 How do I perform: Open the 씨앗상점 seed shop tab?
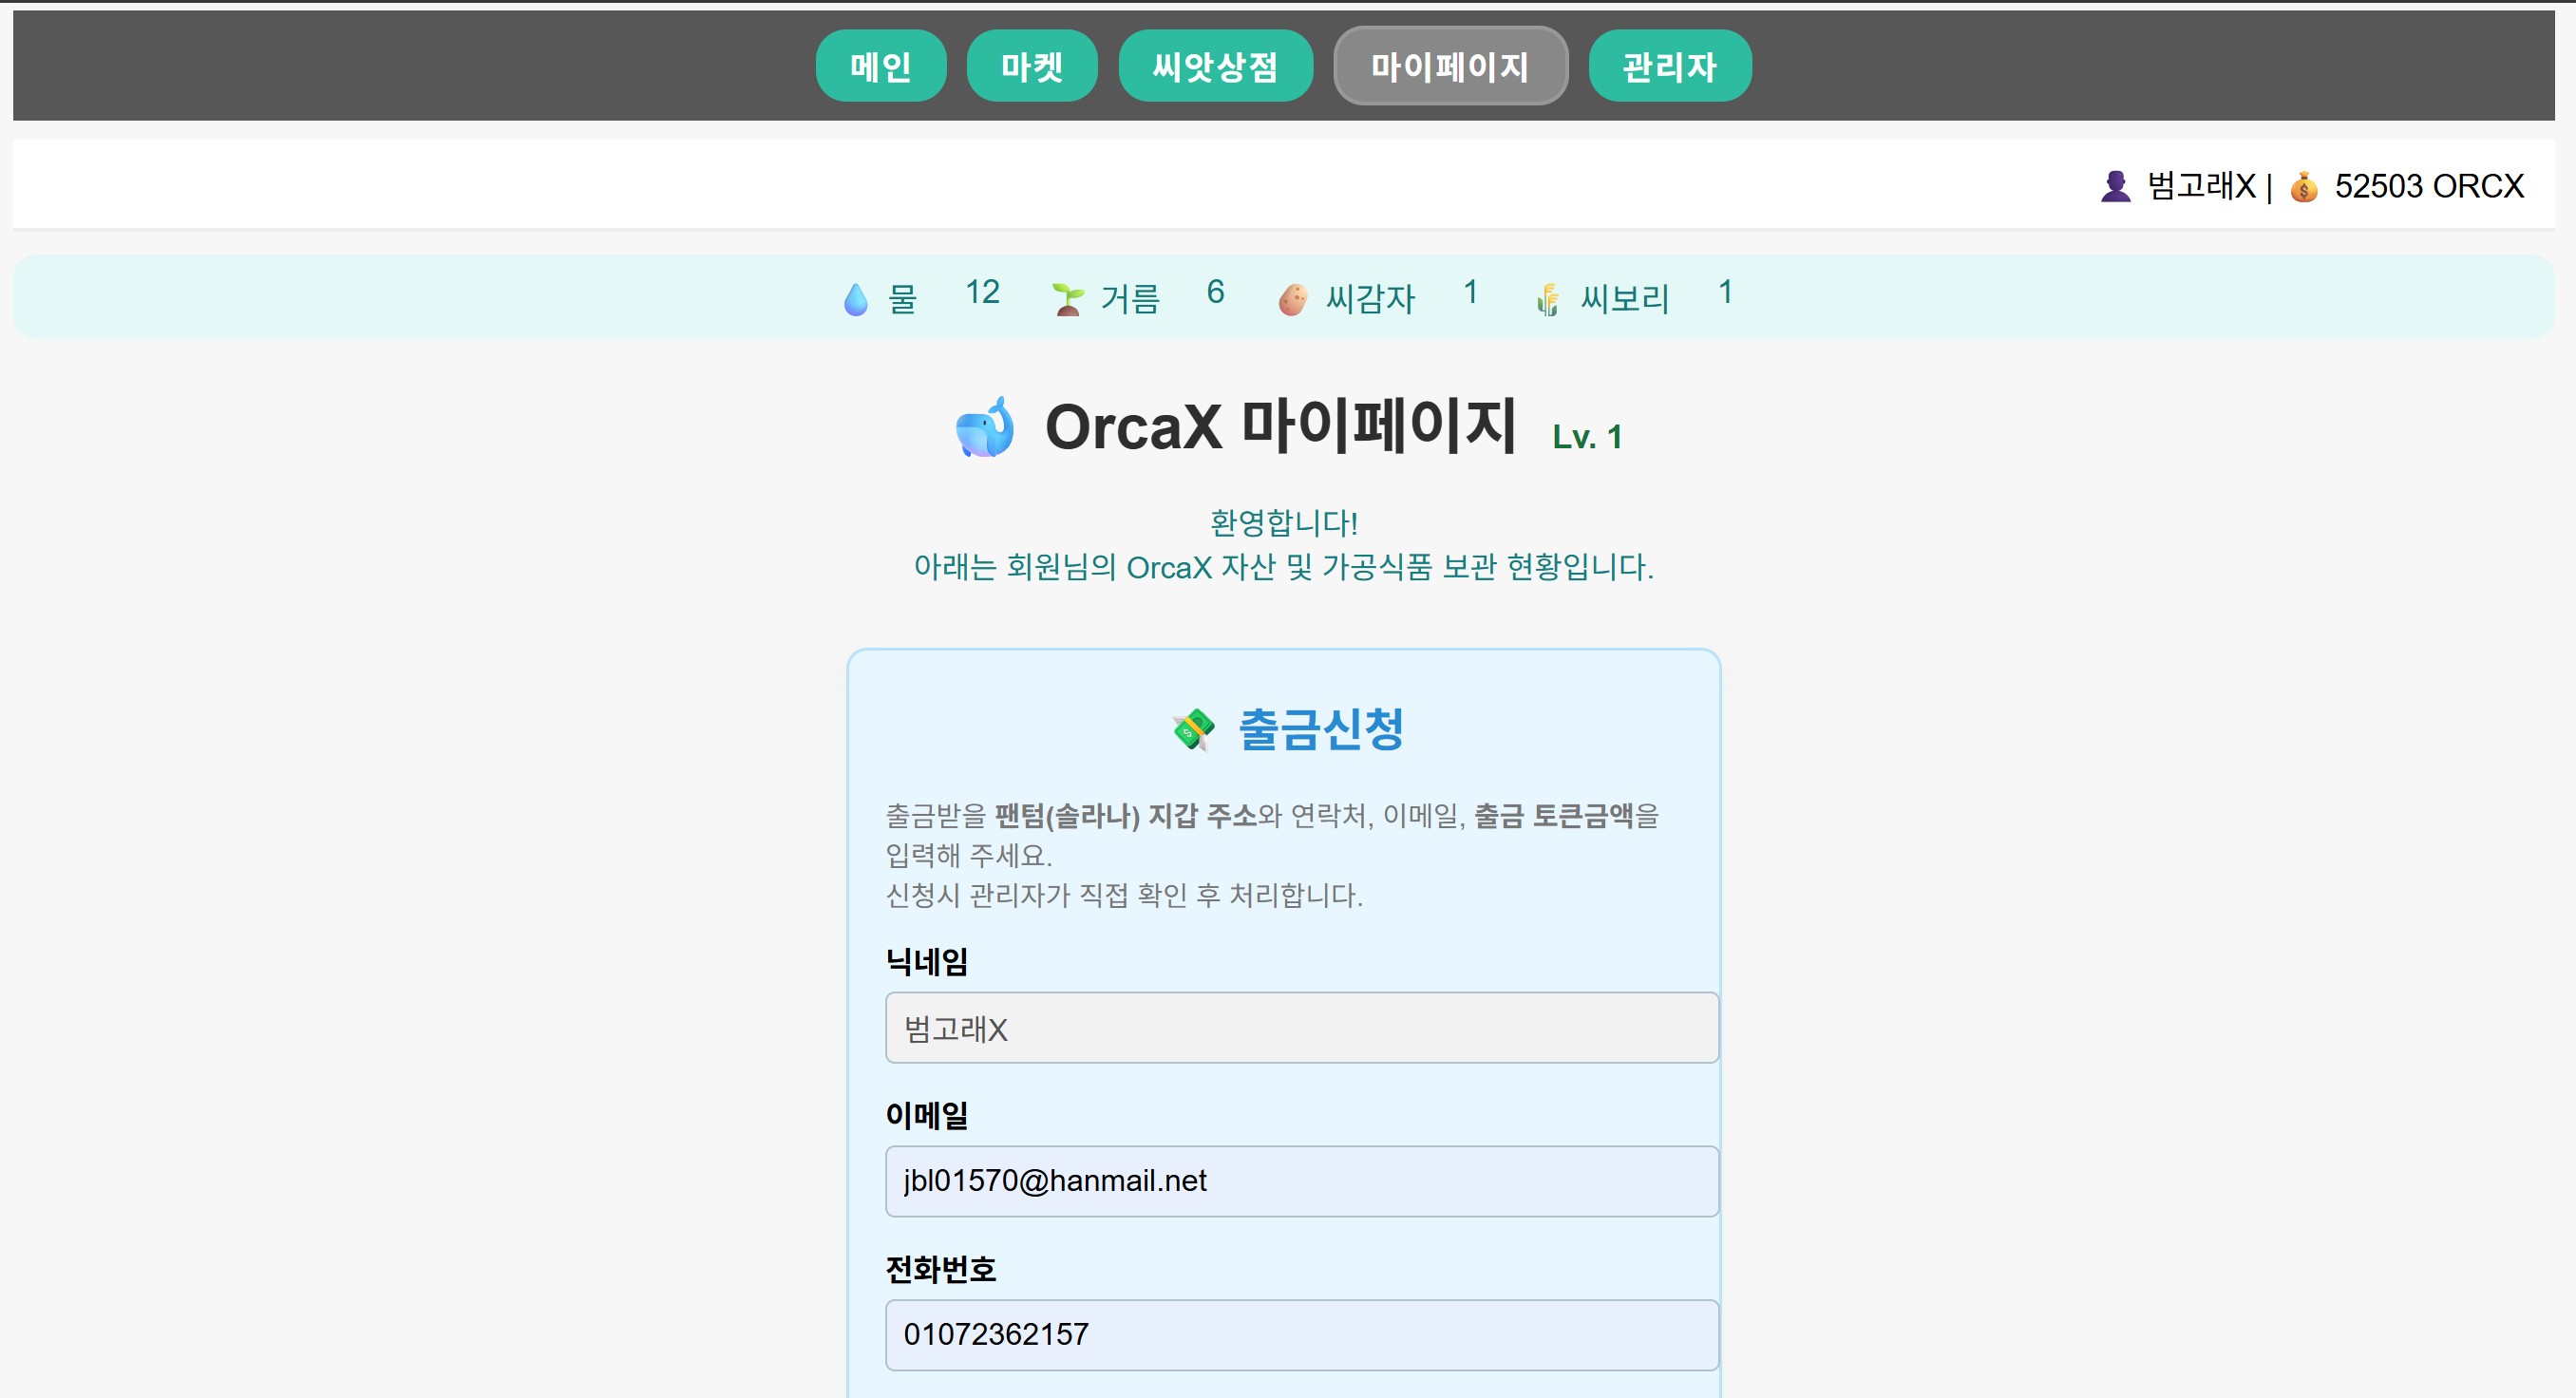1216,65
